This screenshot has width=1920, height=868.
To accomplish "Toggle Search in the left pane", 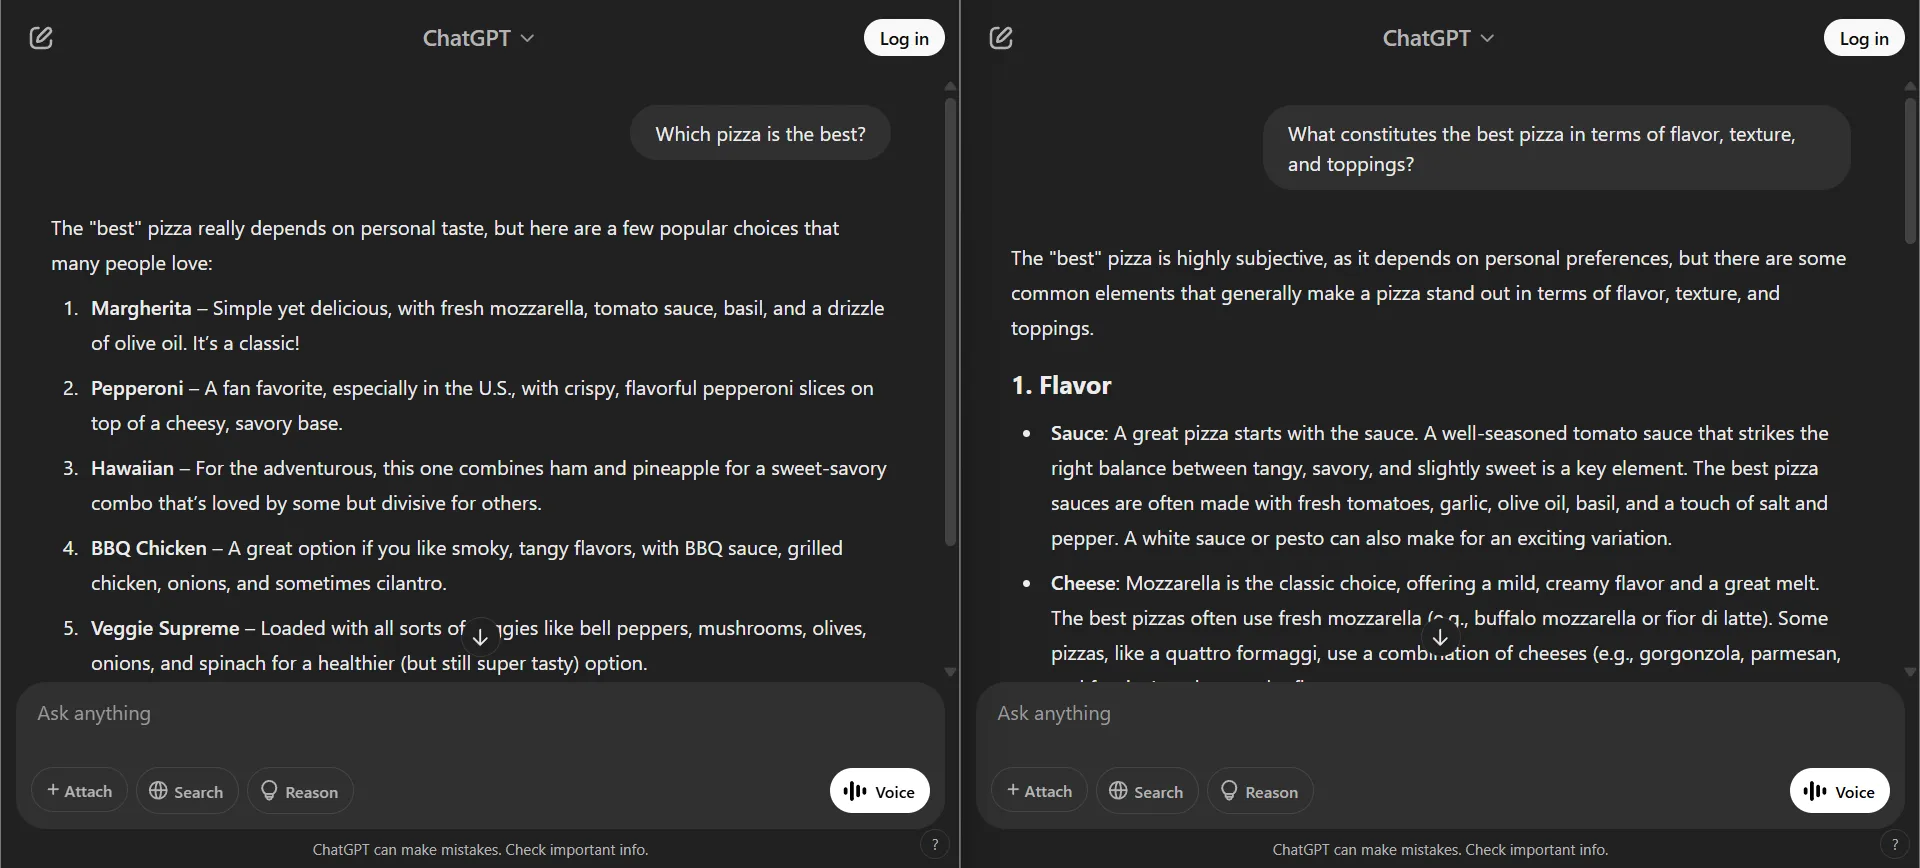I will click(186, 790).
